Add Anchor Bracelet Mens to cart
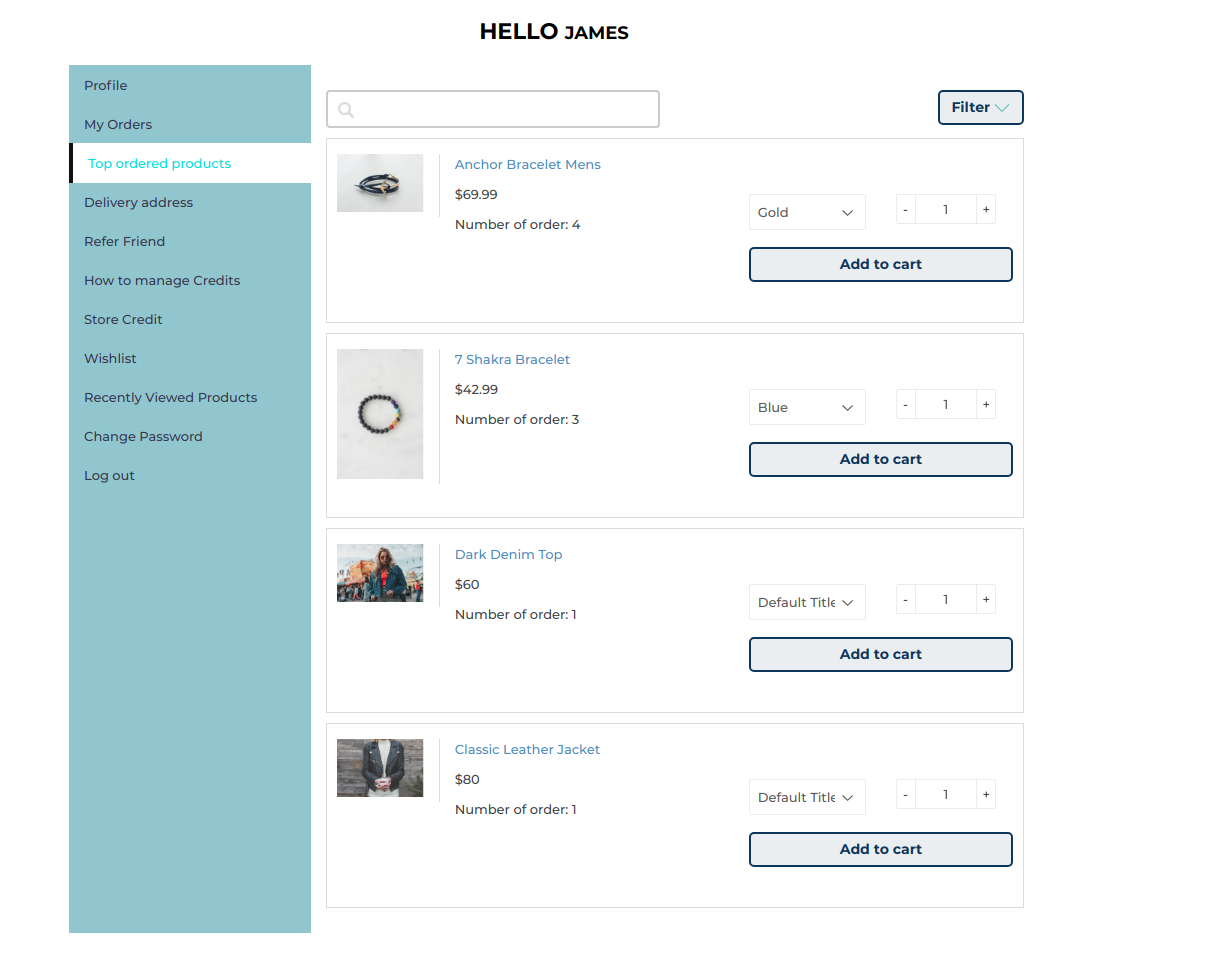1218x970 pixels. pyautogui.click(x=880, y=265)
